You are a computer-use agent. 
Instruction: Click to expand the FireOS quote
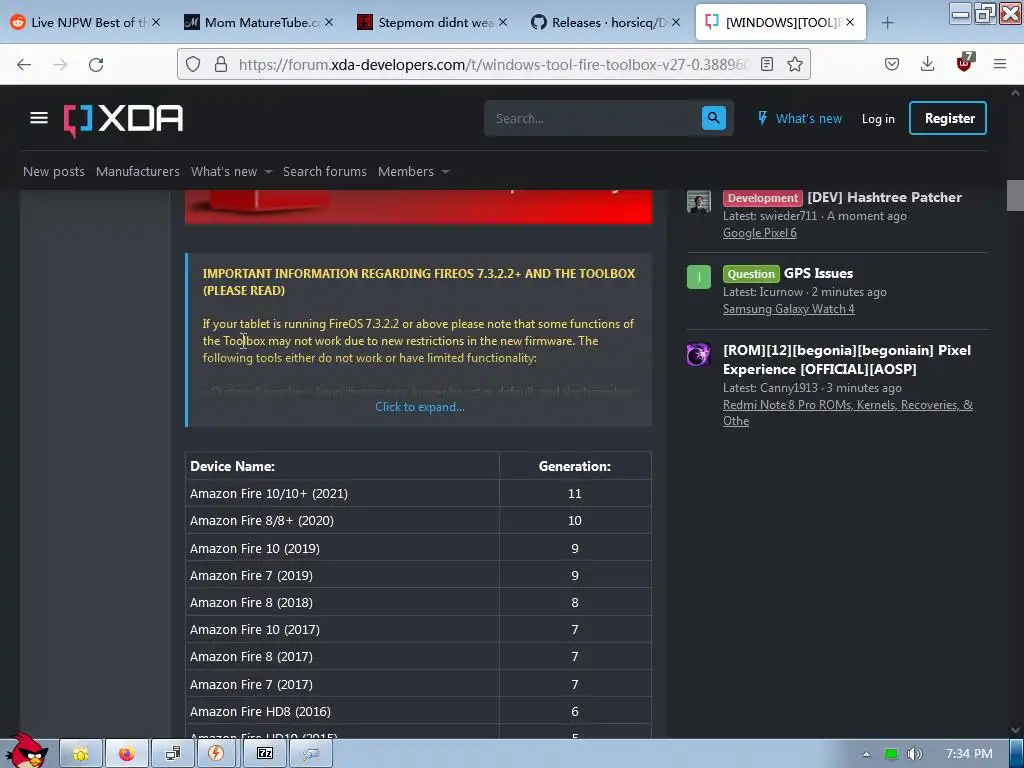tap(420, 407)
